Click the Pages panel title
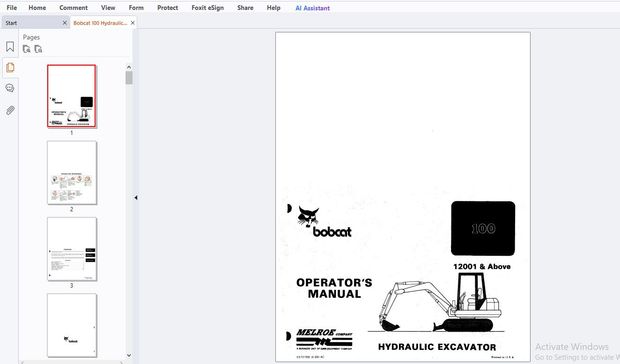Viewport: 620px width, 364px height. tap(31, 37)
